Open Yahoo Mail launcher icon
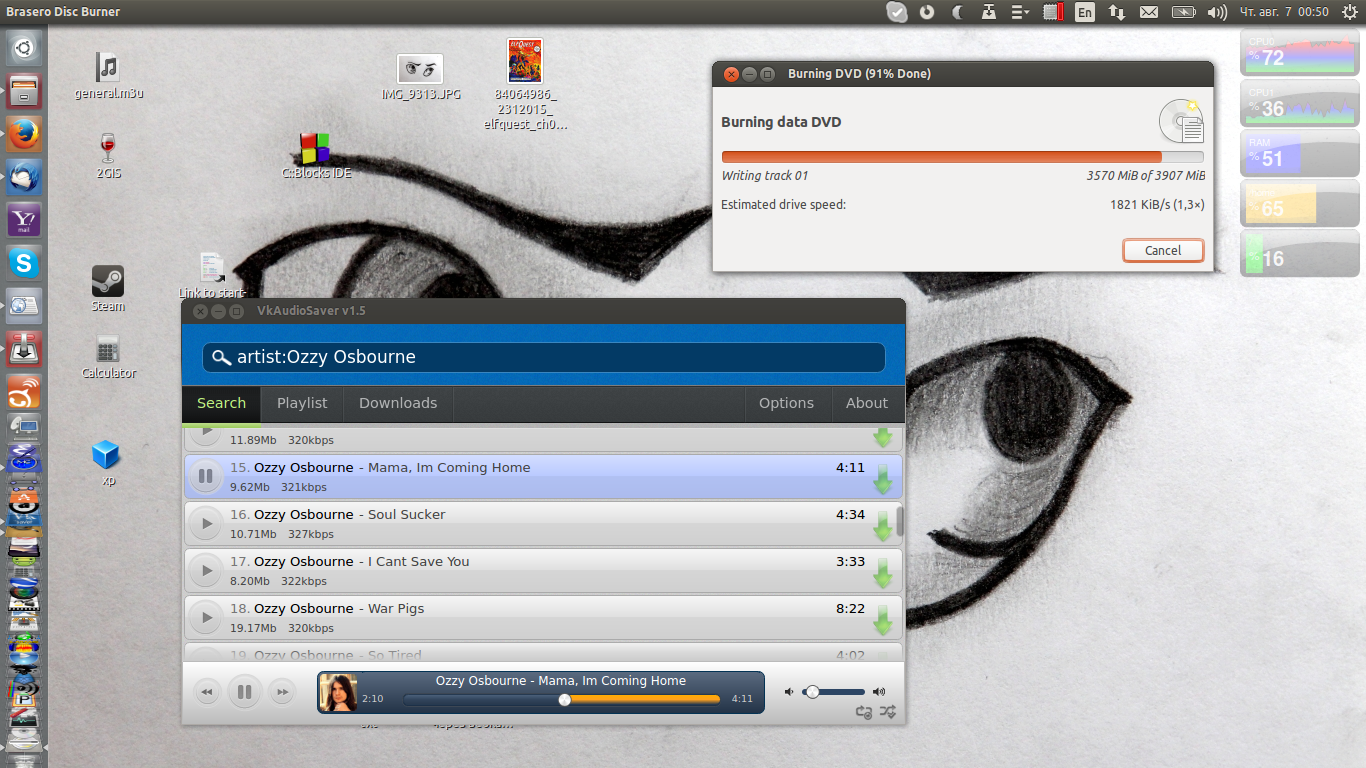The width and height of the screenshot is (1366, 768). [x=24, y=220]
